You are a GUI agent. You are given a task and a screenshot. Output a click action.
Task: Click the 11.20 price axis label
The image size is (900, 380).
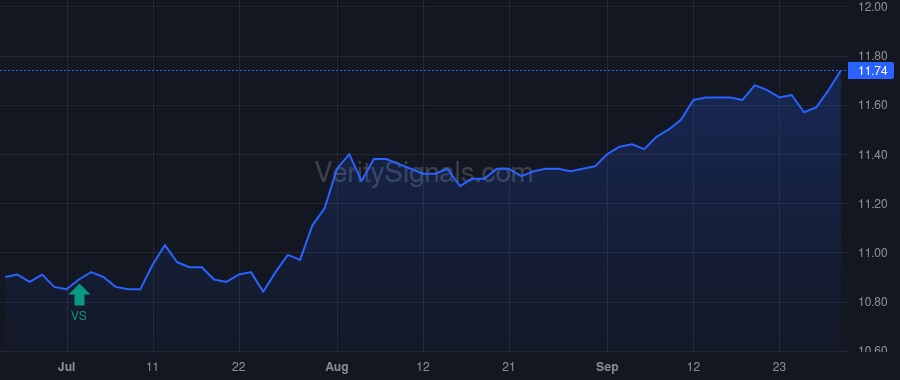(872, 204)
